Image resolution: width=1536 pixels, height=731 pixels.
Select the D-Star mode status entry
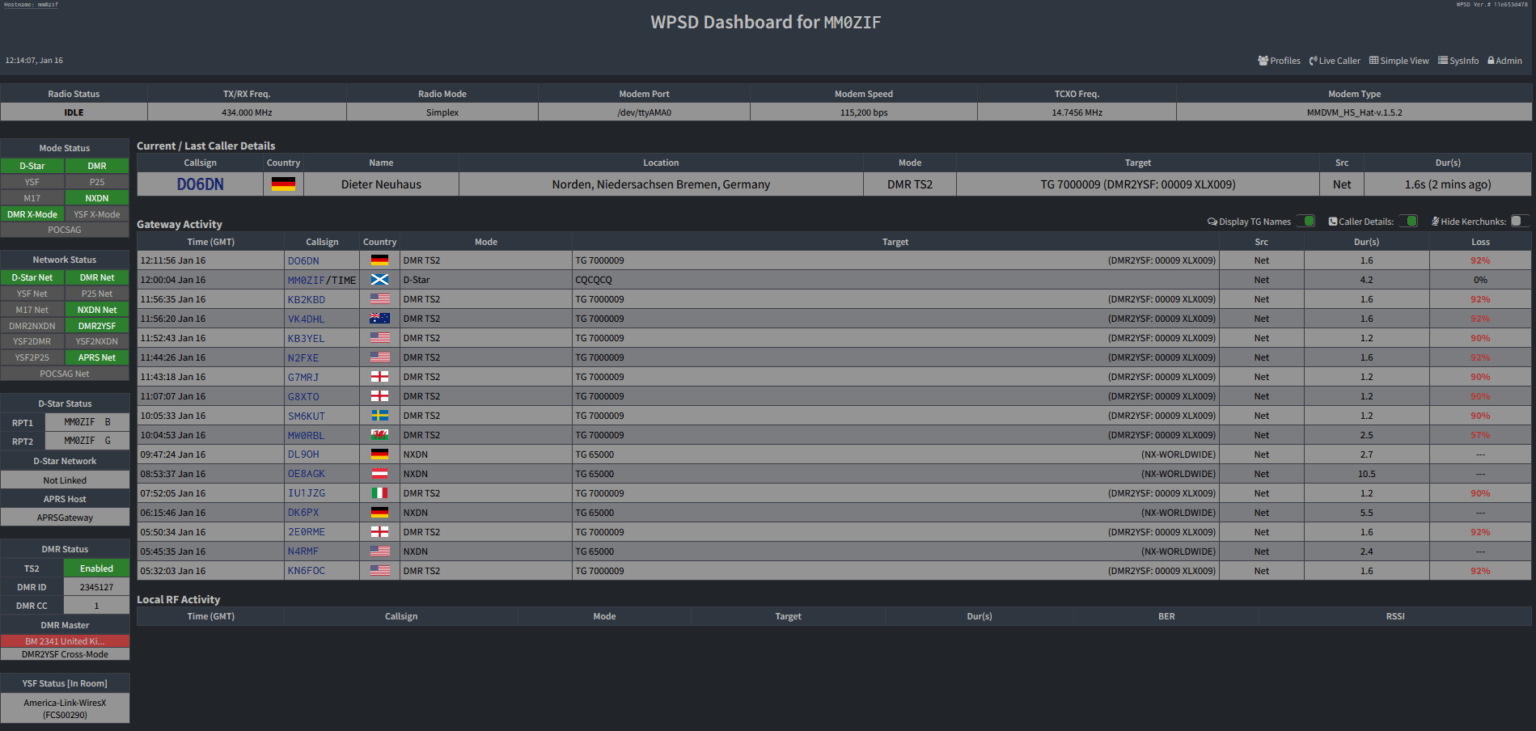tap(32, 165)
